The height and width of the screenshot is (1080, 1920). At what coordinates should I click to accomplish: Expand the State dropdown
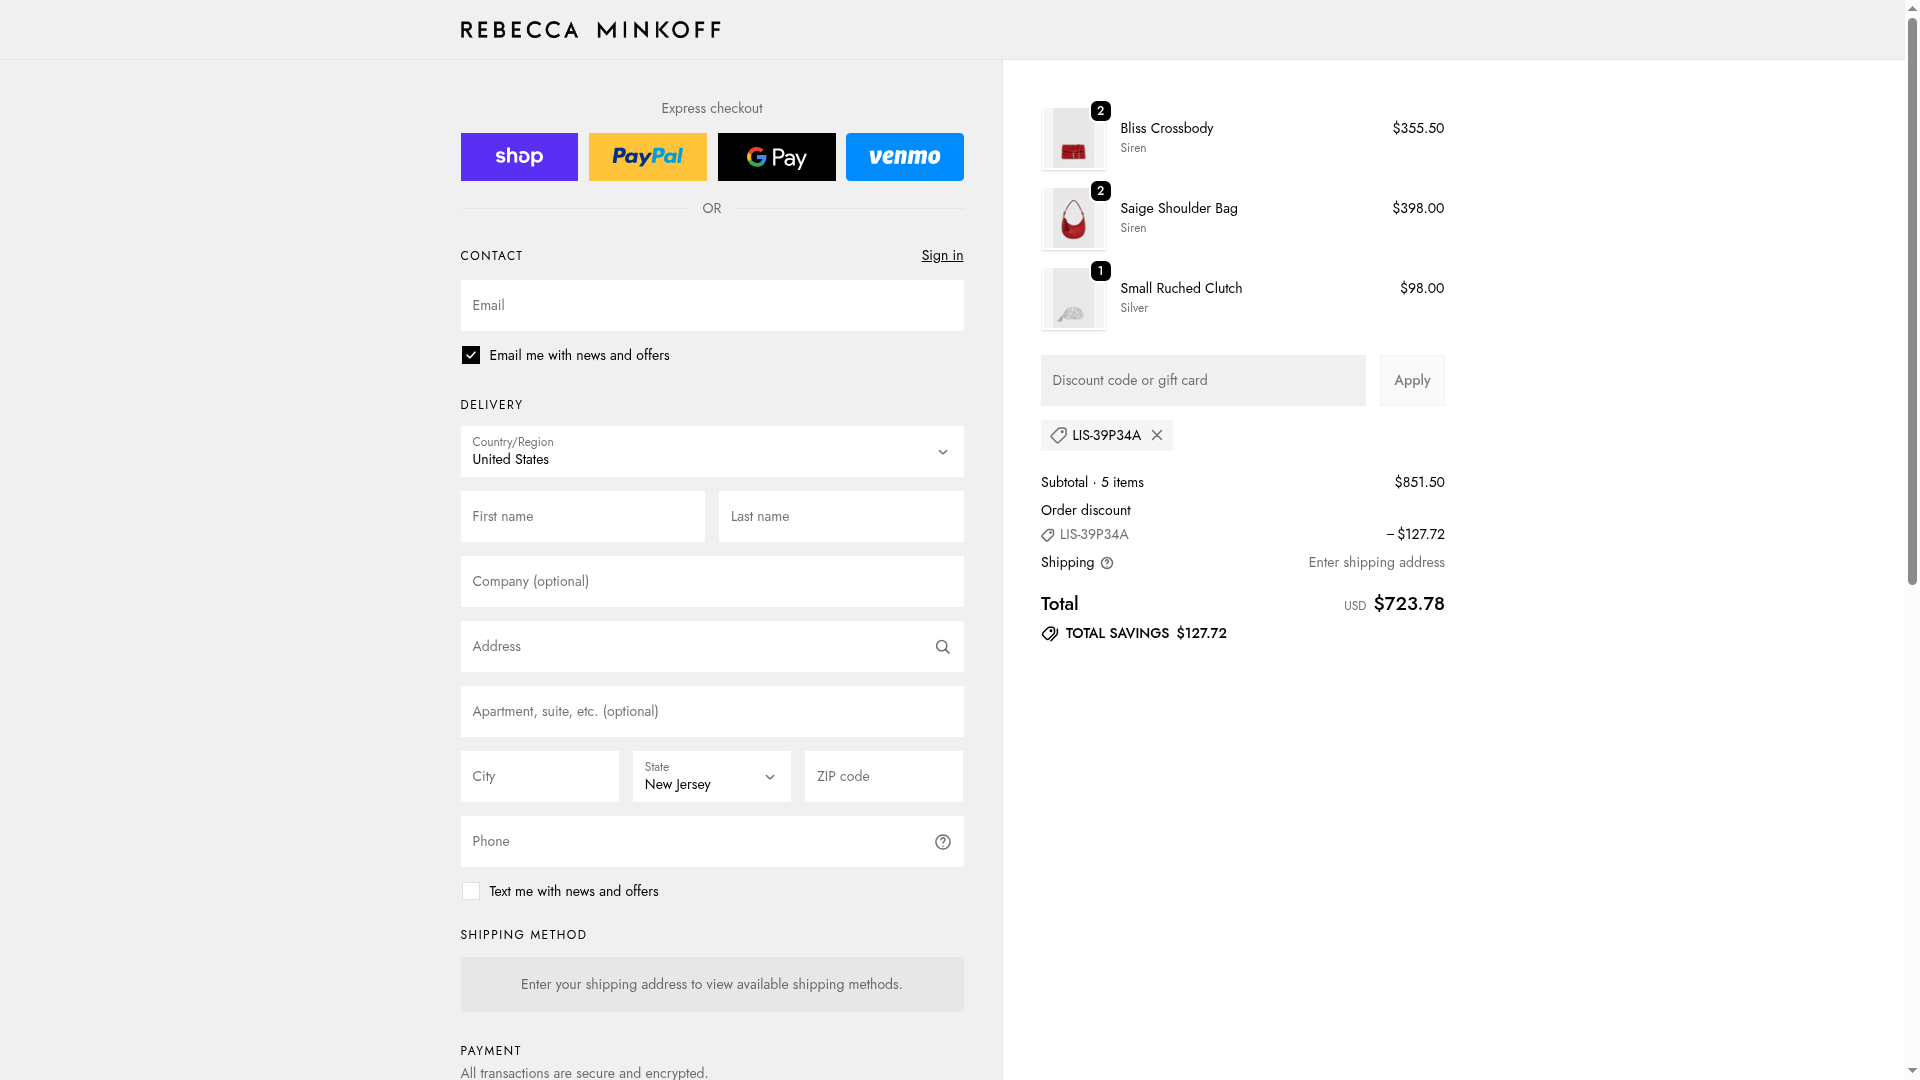(711, 776)
